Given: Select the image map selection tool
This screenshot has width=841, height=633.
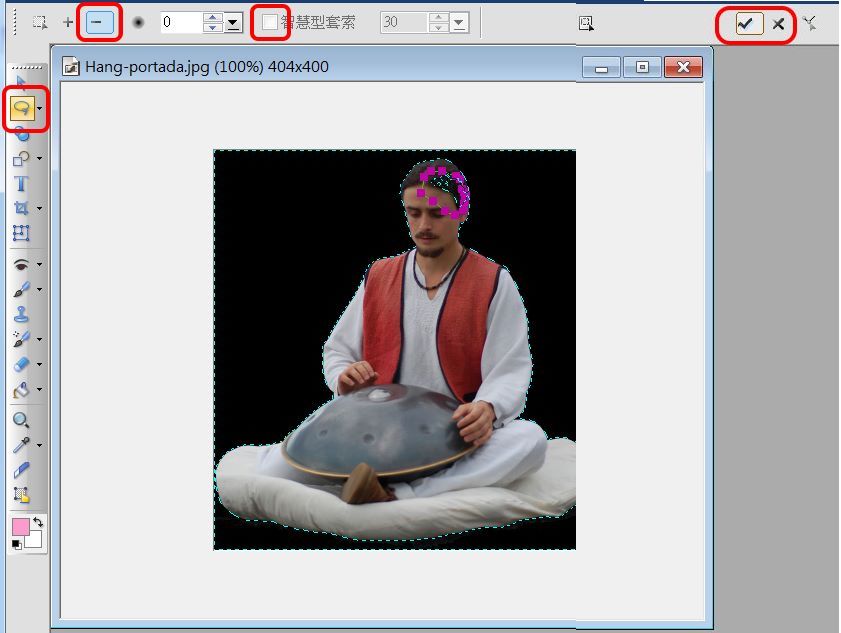Looking at the screenshot, I should point(21,495).
